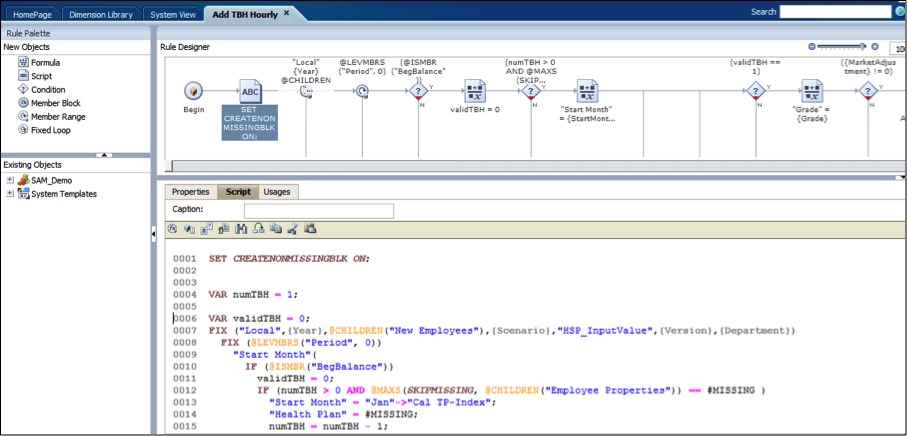Click the Begin node in the flowchart
This screenshot has height=436, width=907.
(194, 91)
